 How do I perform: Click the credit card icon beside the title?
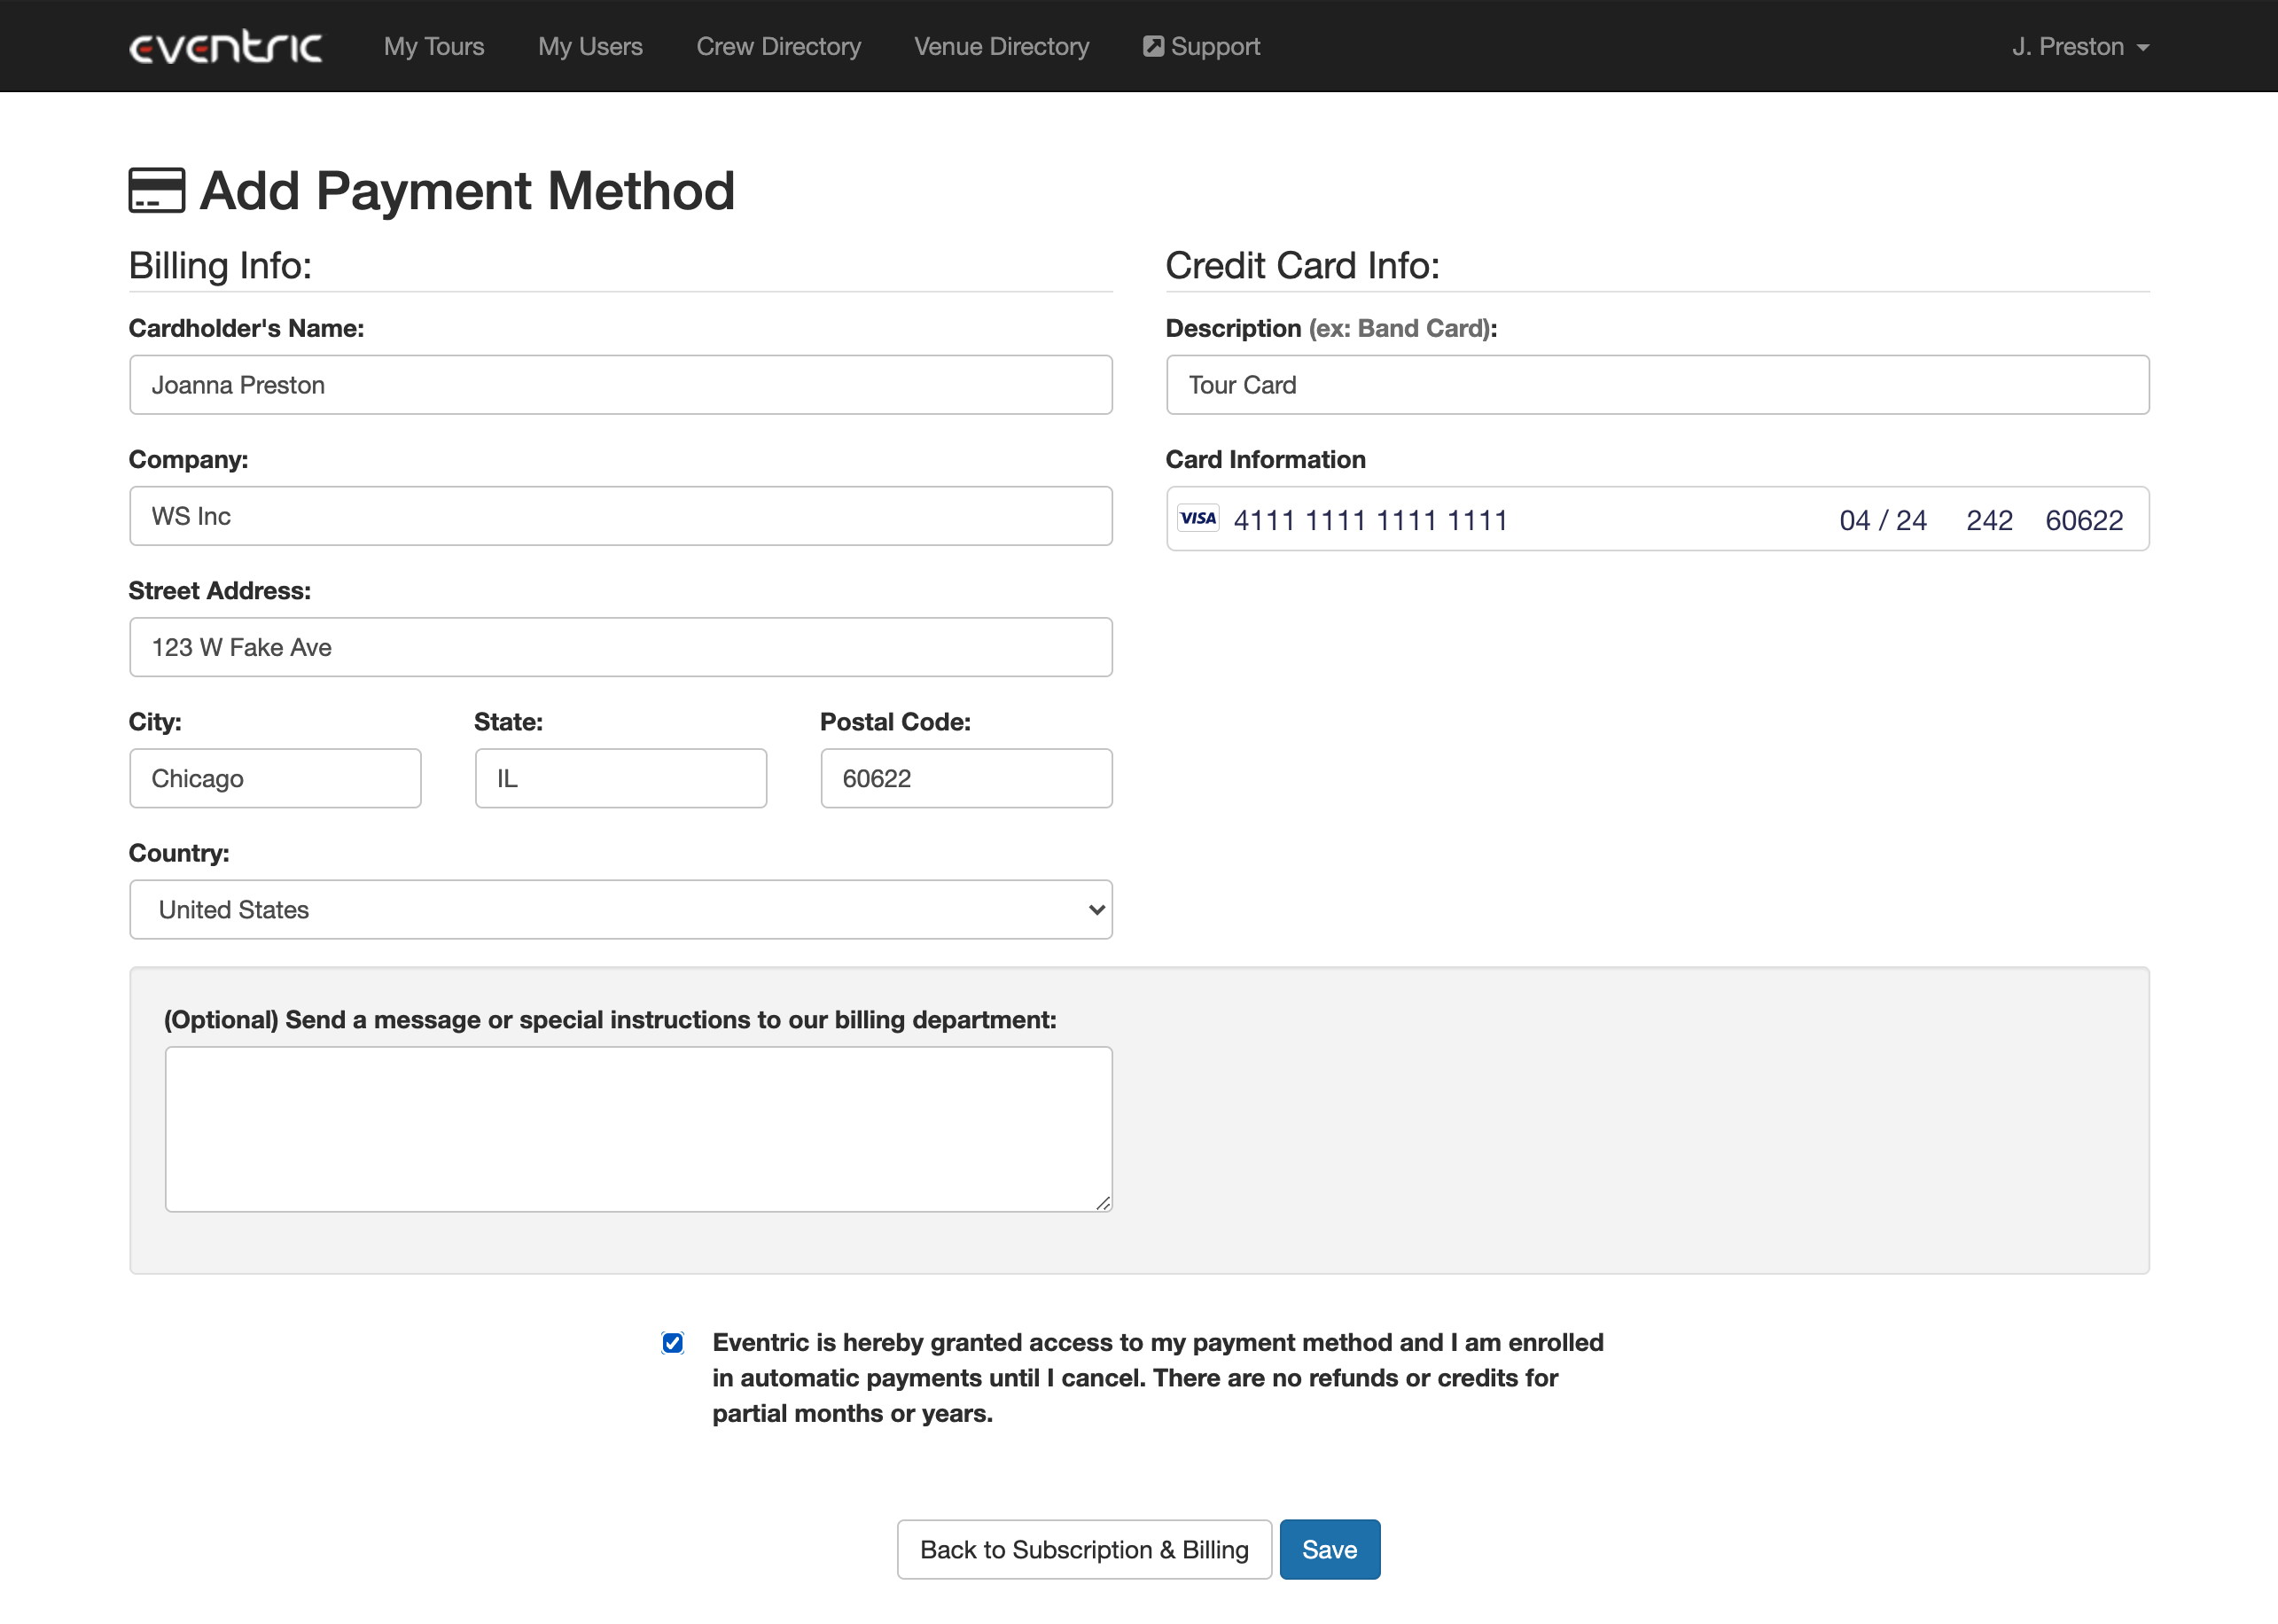157,190
